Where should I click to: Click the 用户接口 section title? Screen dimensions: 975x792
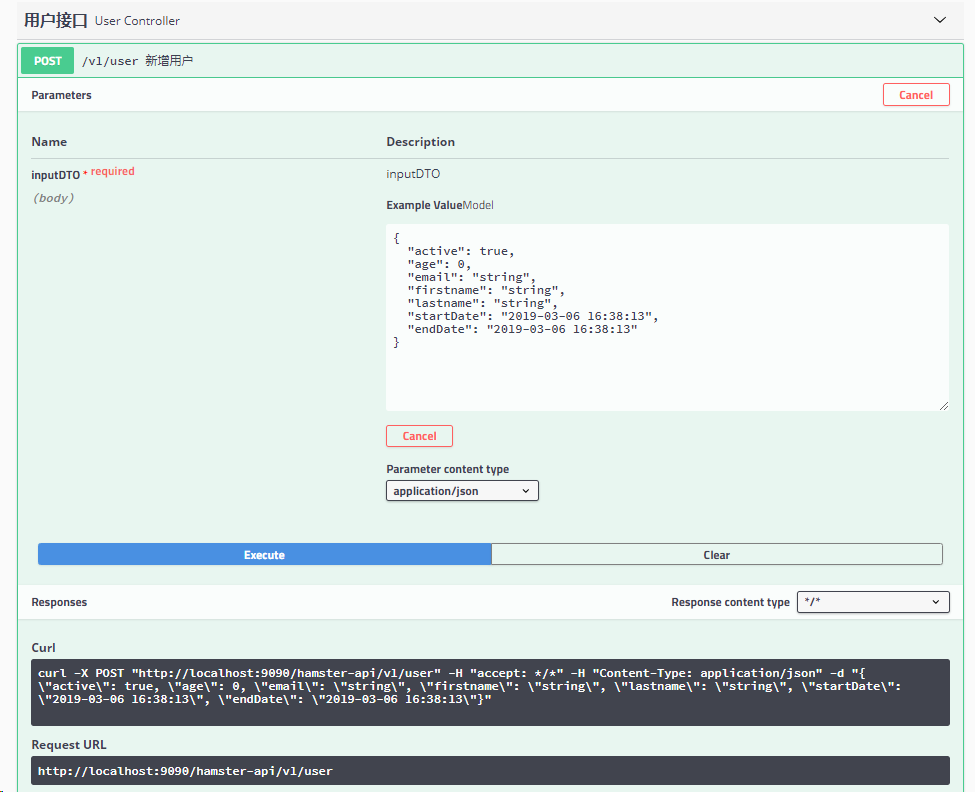(x=56, y=21)
